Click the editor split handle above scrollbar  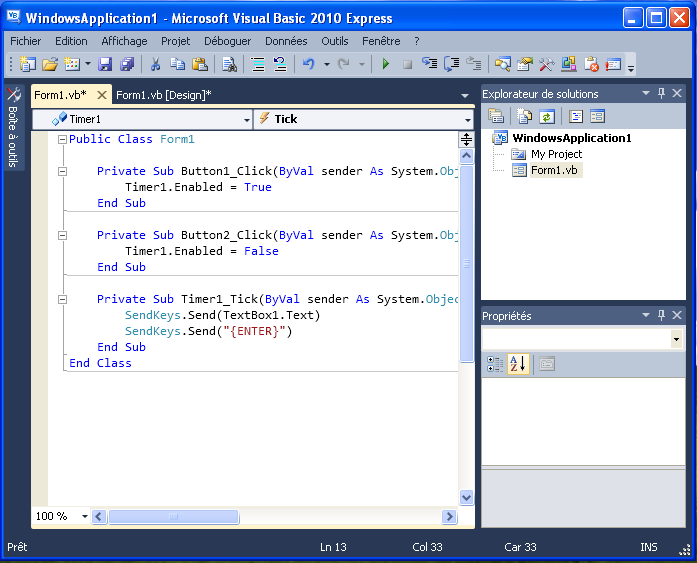tap(466, 140)
